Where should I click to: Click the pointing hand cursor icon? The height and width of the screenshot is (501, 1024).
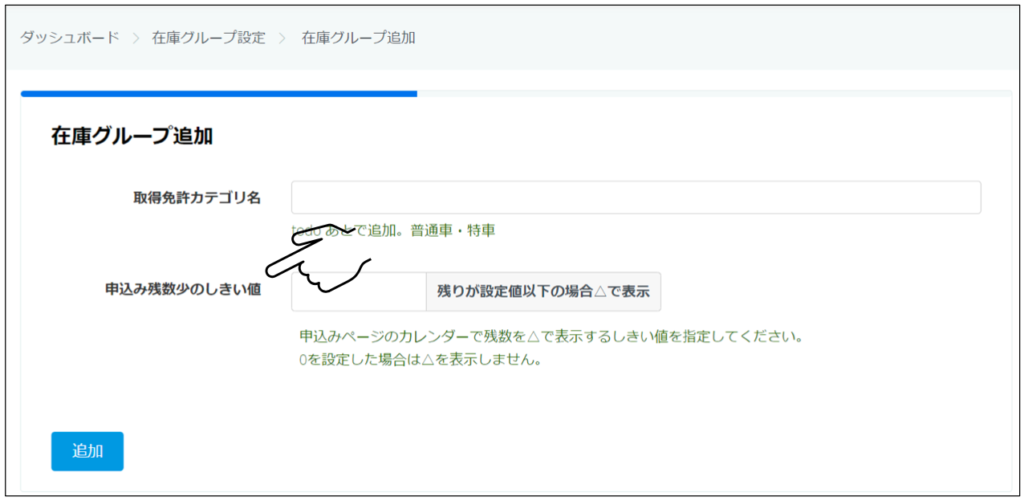(317, 260)
